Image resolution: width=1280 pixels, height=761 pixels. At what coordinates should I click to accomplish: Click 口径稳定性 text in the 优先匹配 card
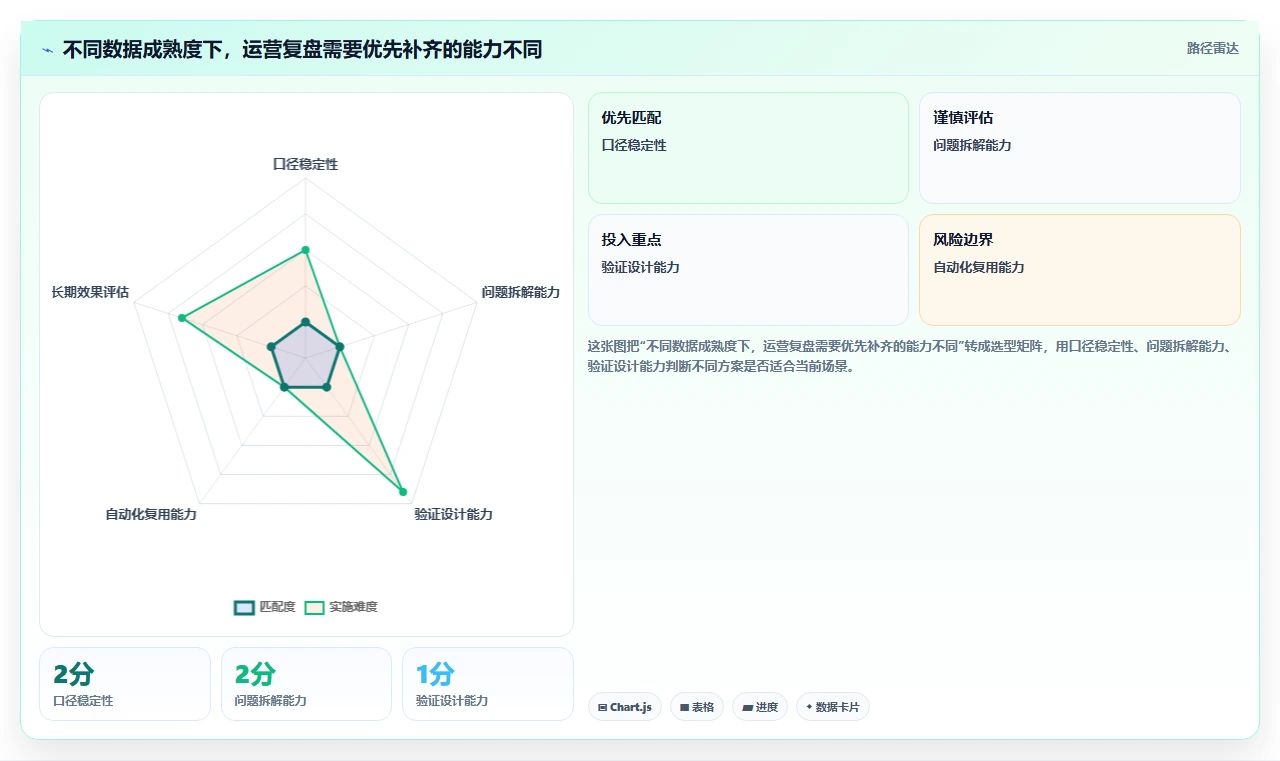(634, 145)
